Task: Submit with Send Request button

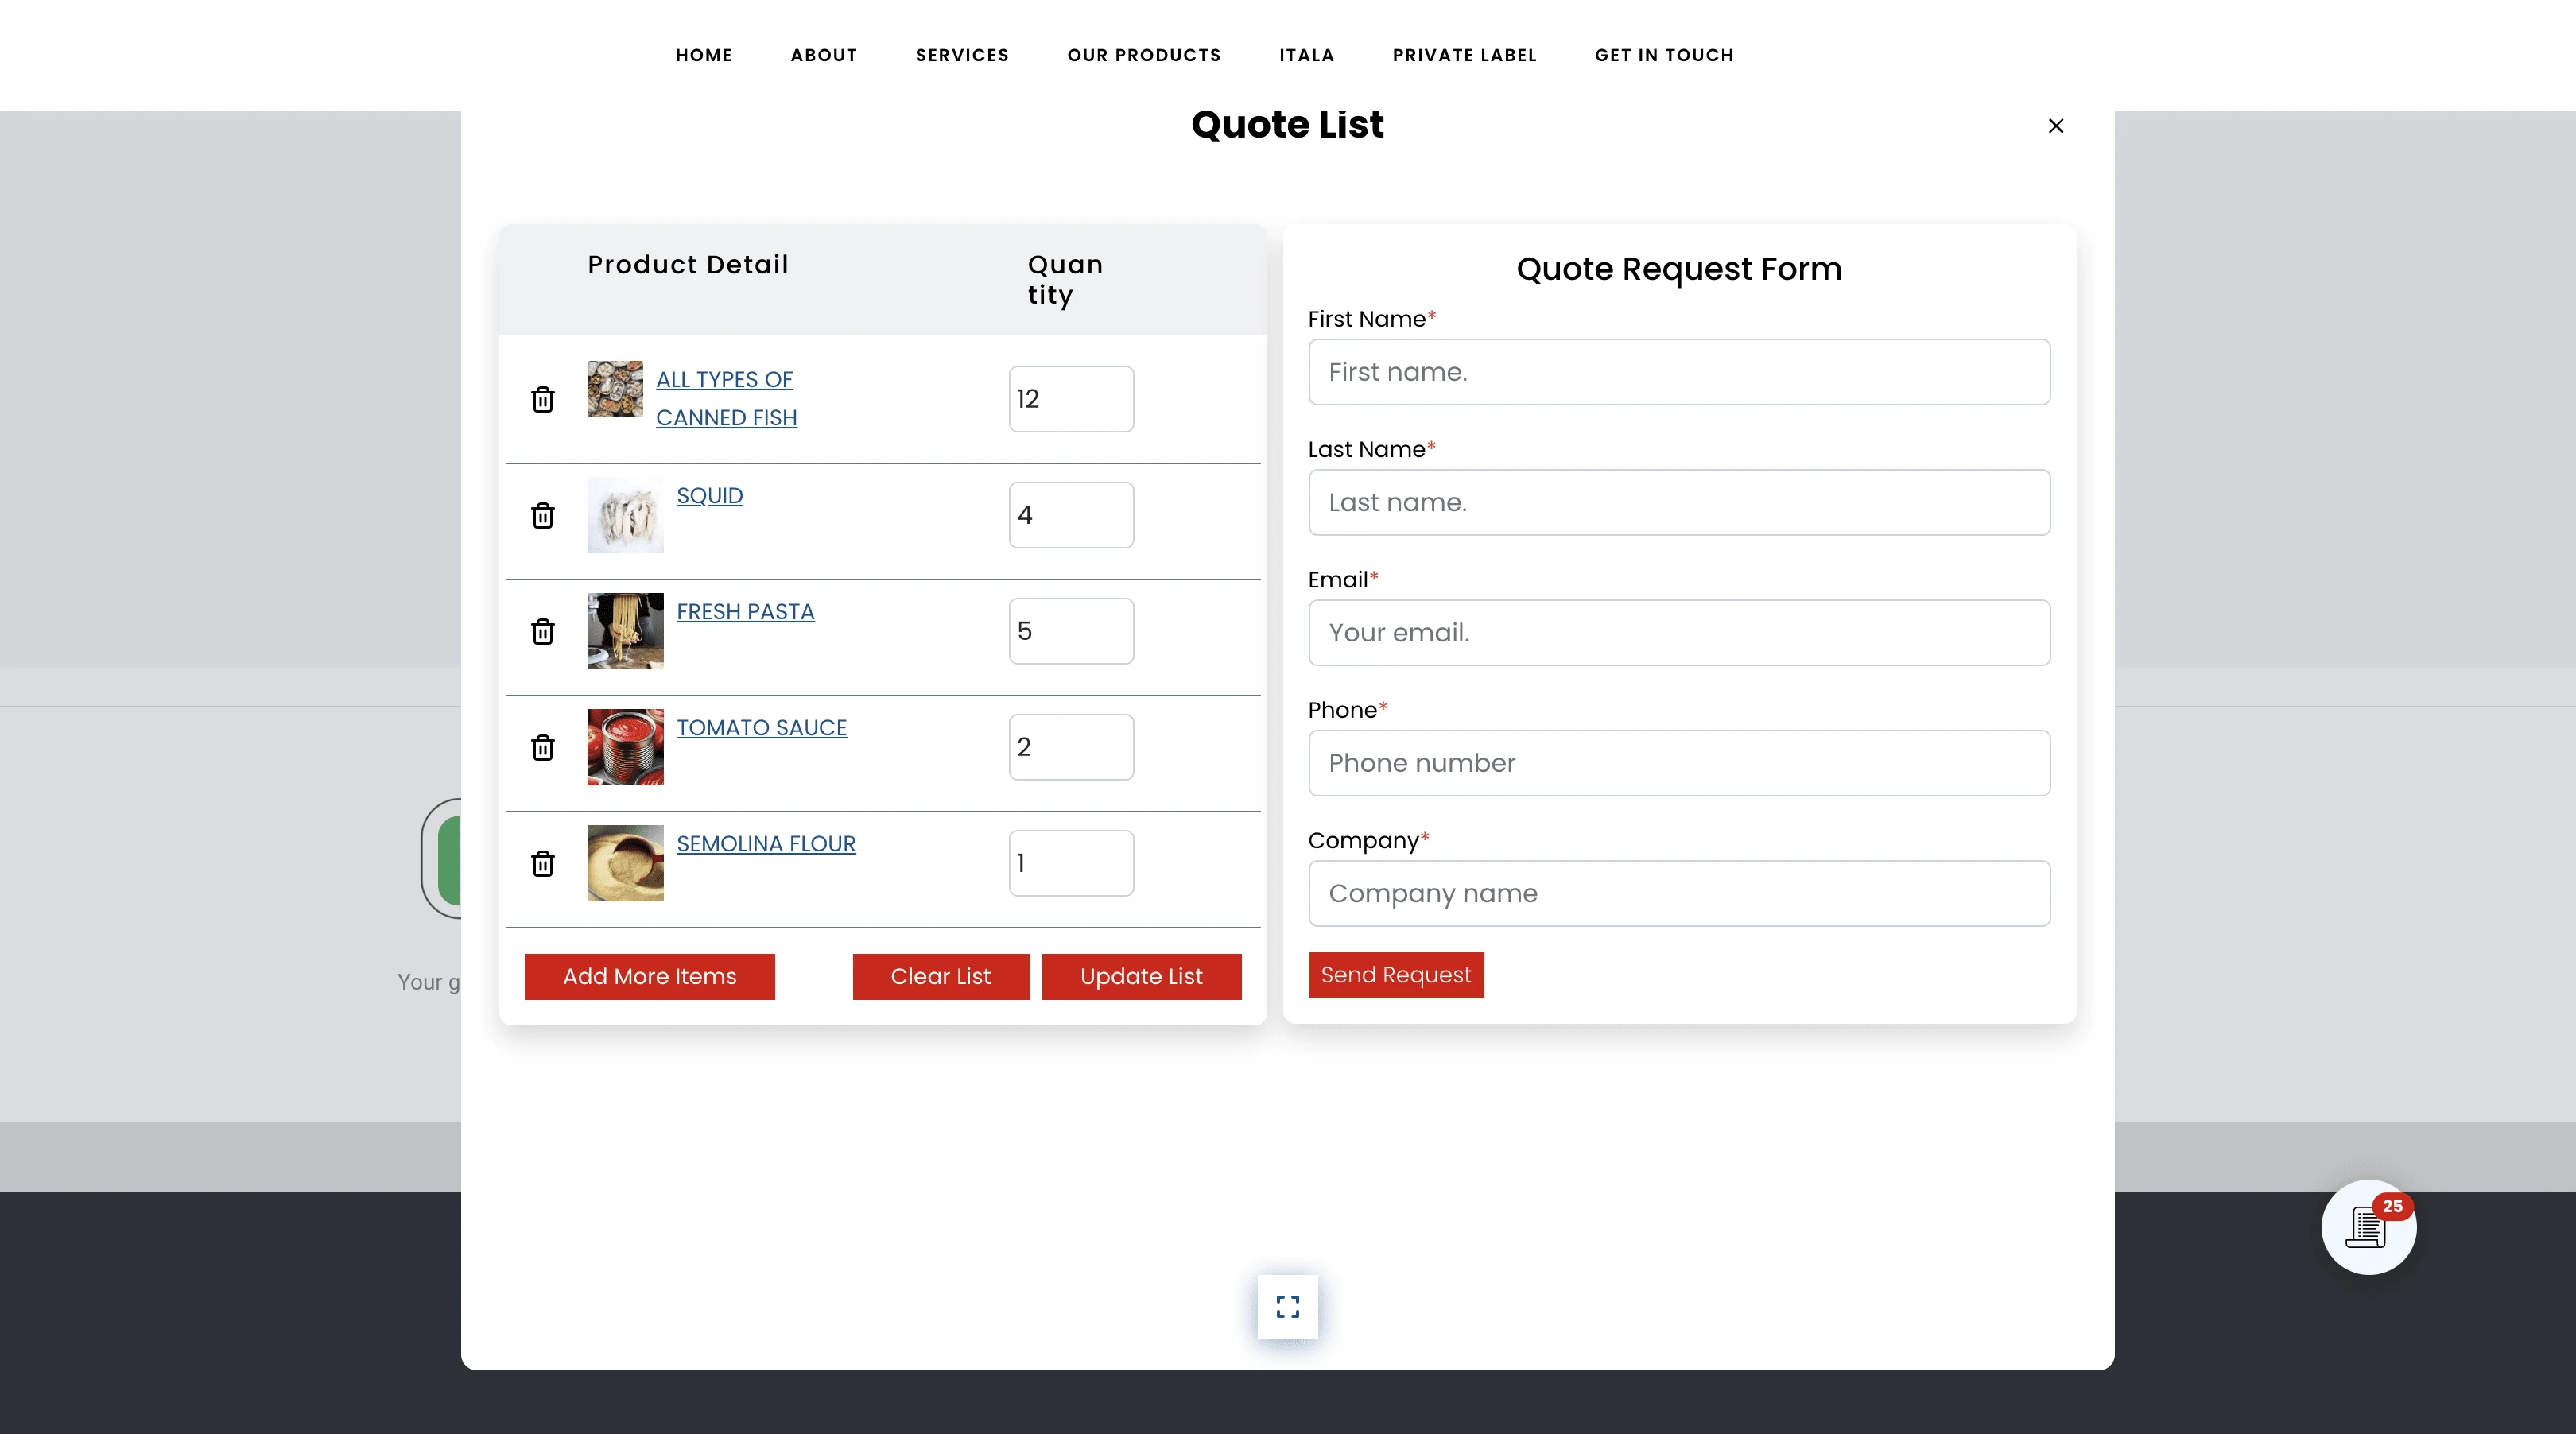Action: click(1395, 975)
